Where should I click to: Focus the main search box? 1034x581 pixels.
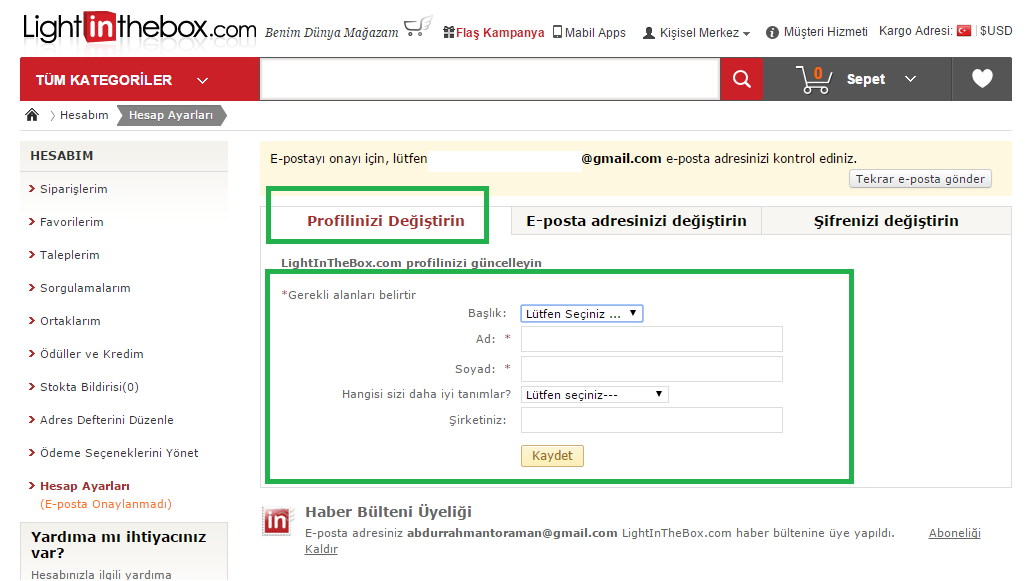(x=490, y=79)
